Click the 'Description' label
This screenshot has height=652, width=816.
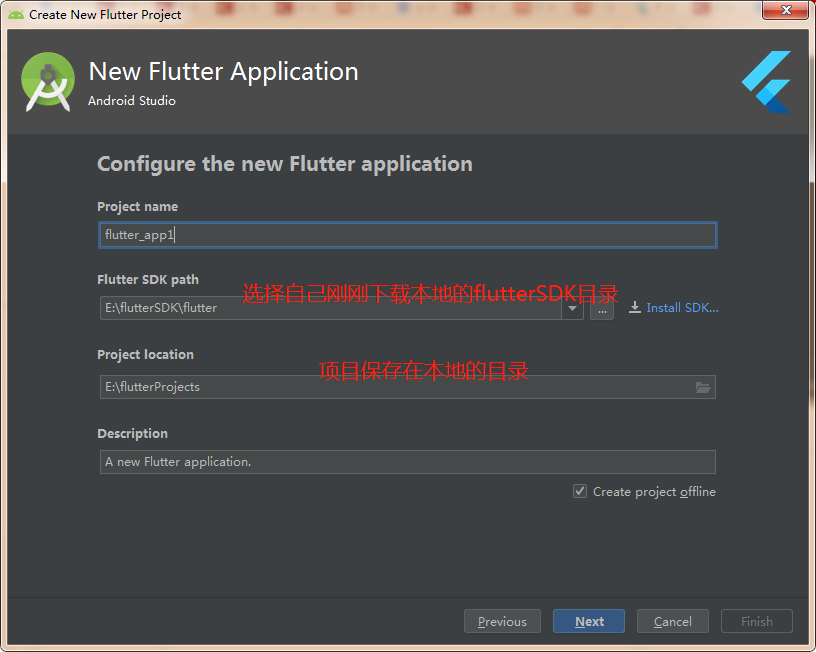132,433
